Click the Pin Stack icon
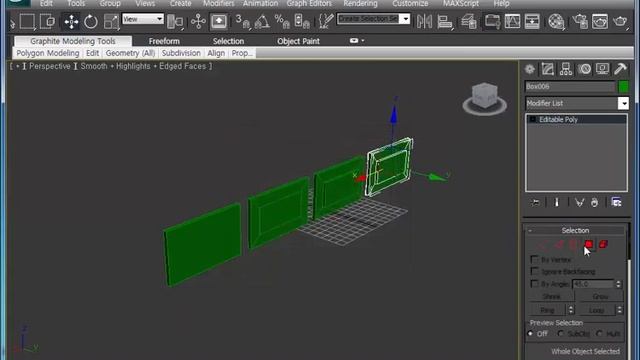 pos(536,202)
